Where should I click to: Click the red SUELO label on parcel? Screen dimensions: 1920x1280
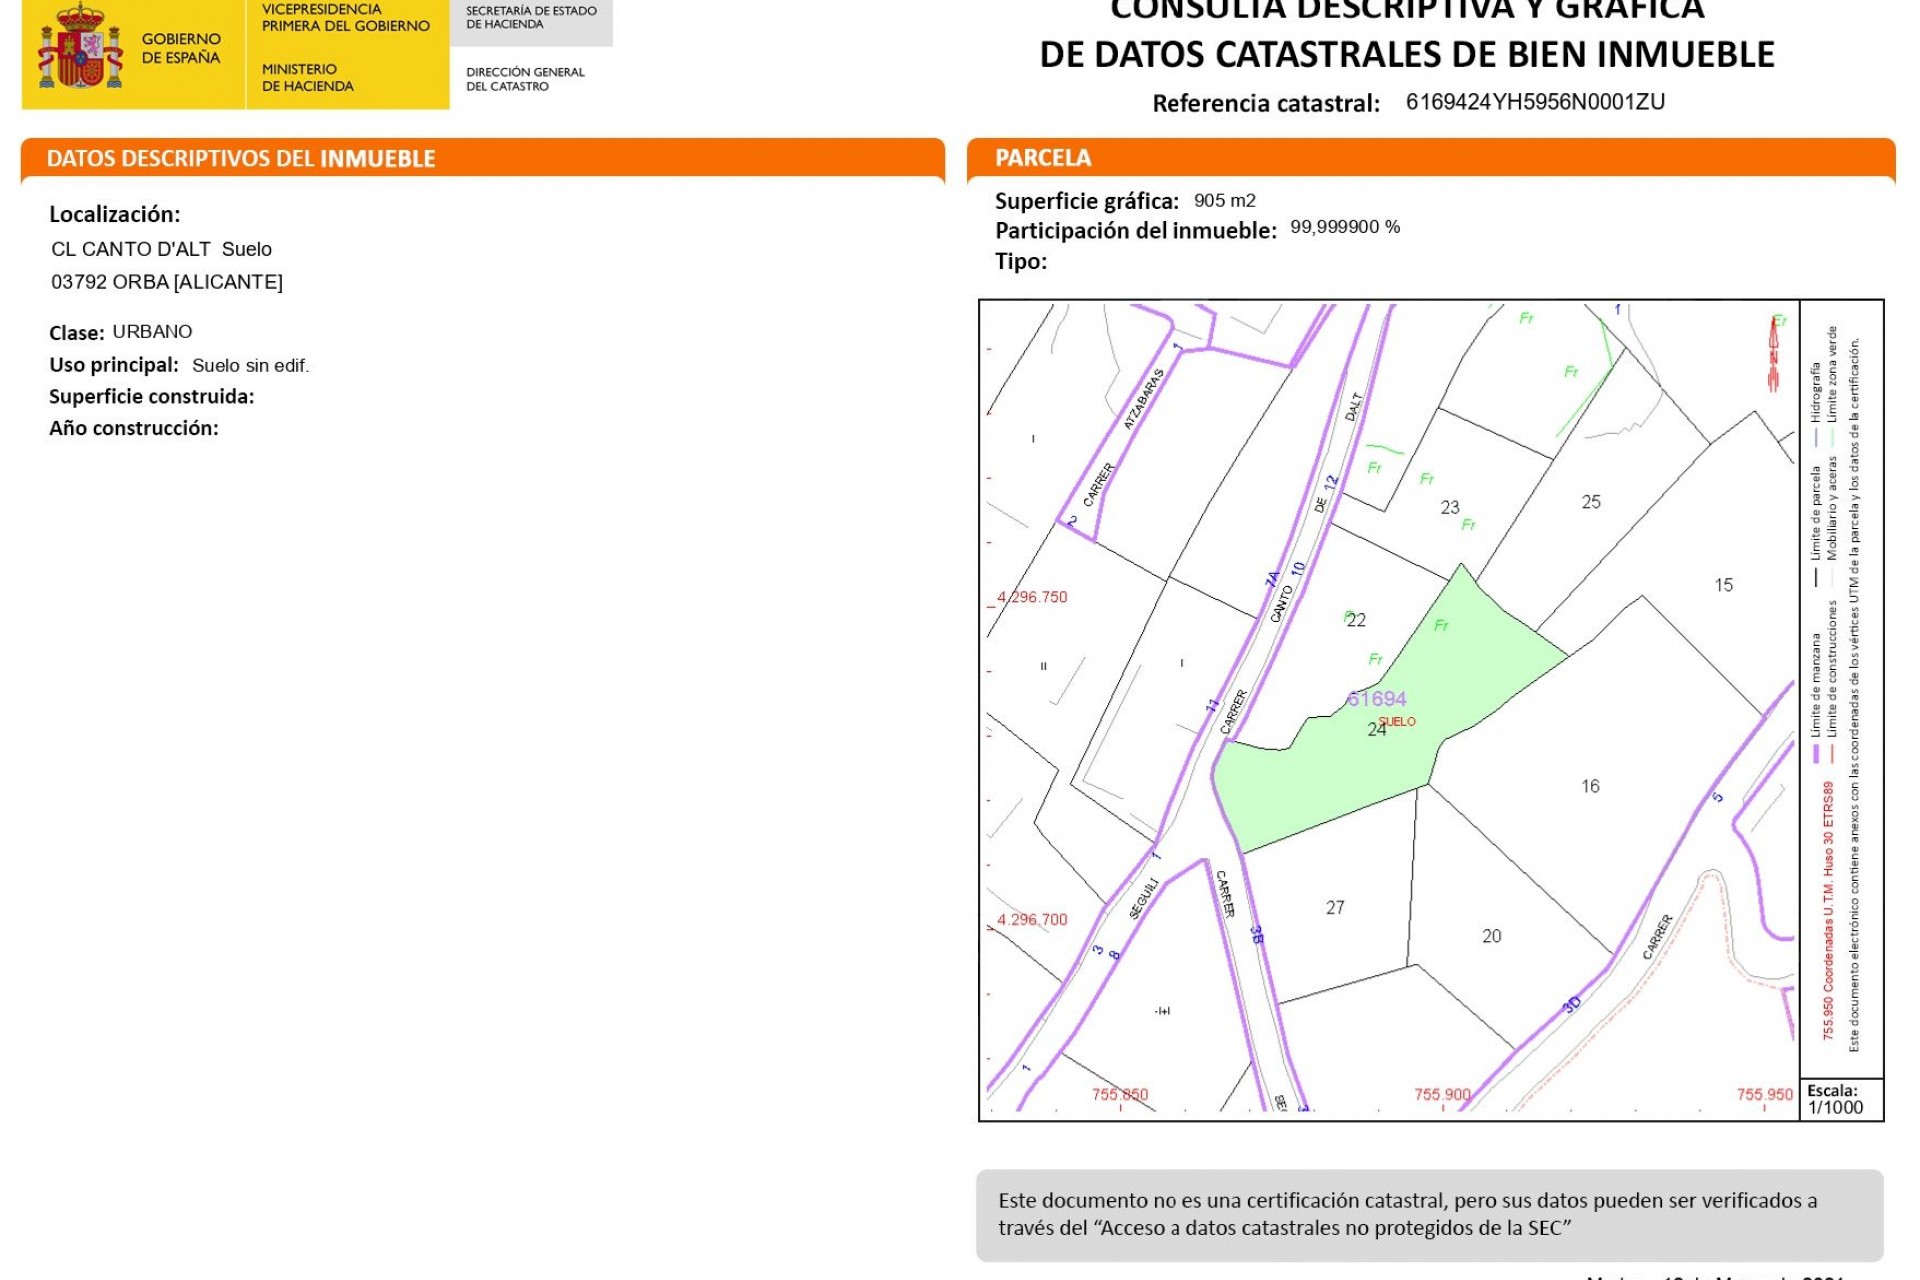tap(1397, 721)
